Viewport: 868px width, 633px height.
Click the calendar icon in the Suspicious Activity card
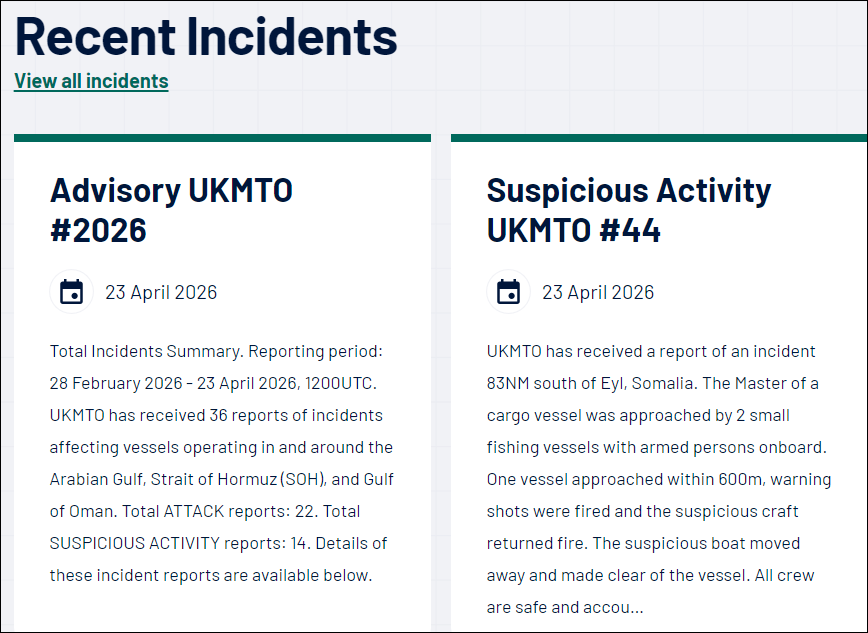point(508,292)
